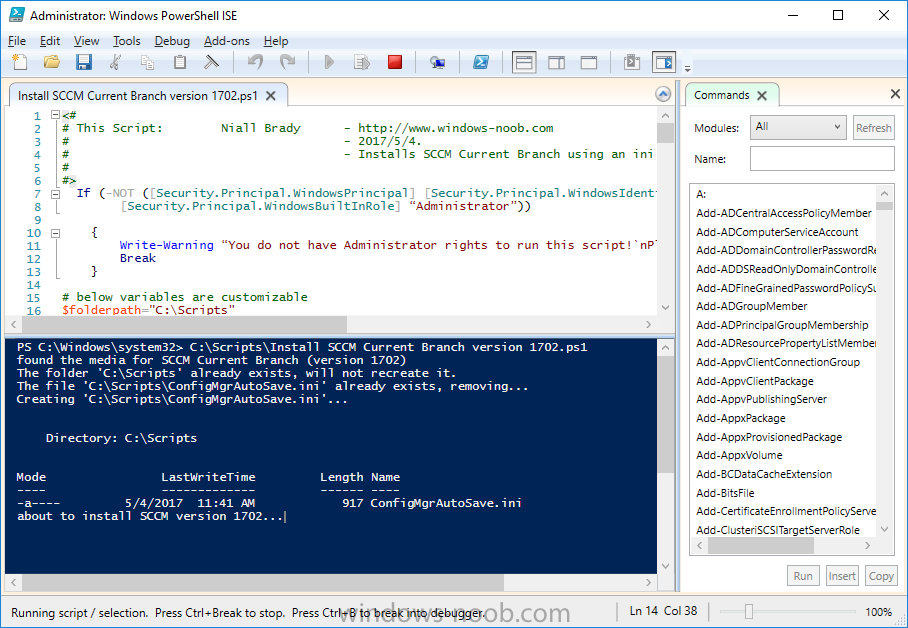Toggle Show Command Add-on pane
This screenshot has height=628, width=908.
click(x=664, y=62)
